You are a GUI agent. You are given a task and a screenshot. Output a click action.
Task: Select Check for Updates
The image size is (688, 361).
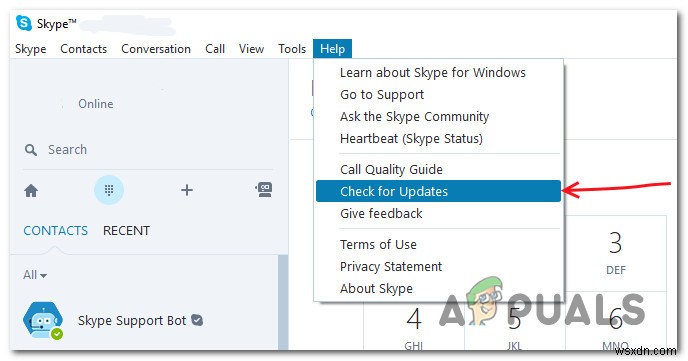(x=438, y=191)
